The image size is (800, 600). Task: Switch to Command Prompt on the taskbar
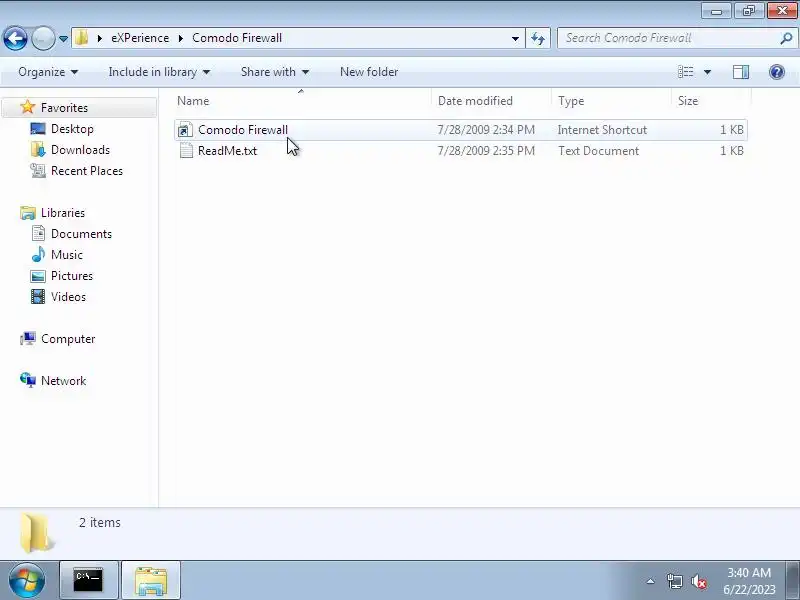(x=89, y=581)
